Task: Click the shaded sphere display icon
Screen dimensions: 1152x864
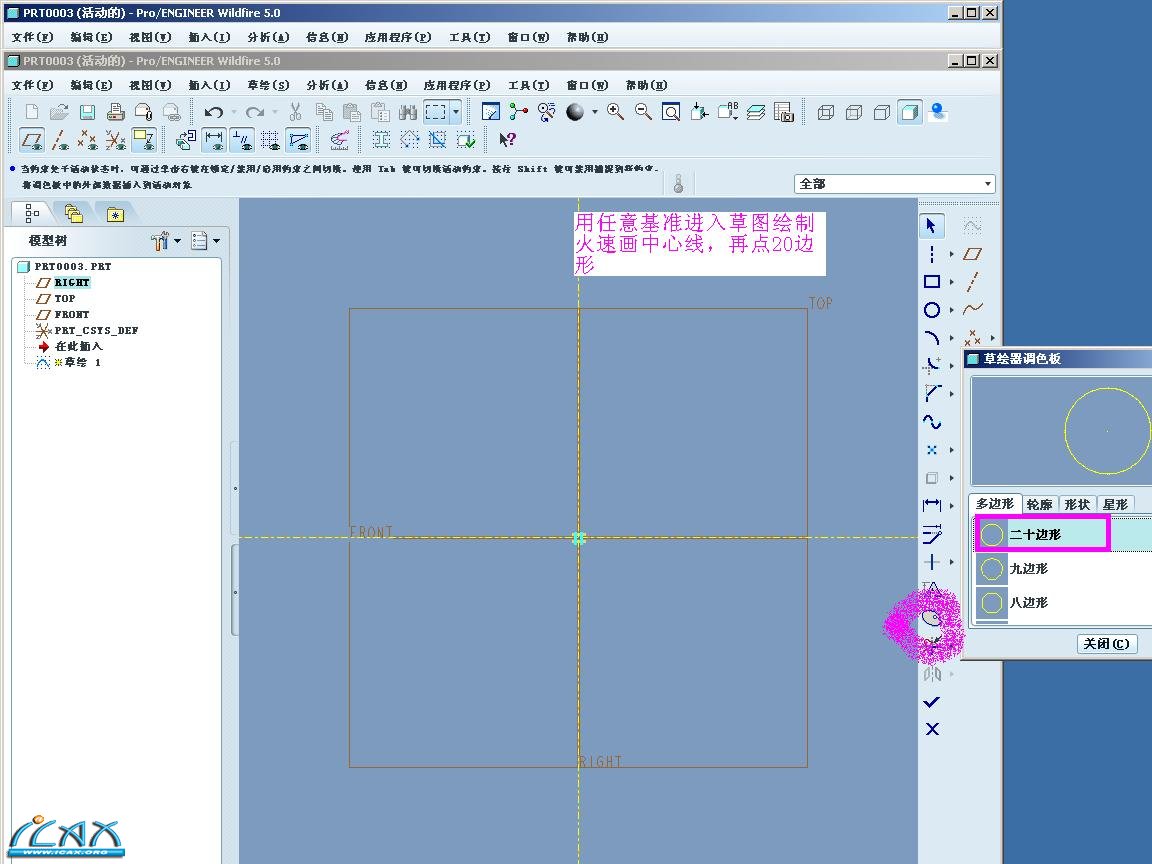Action: [575, 112]
